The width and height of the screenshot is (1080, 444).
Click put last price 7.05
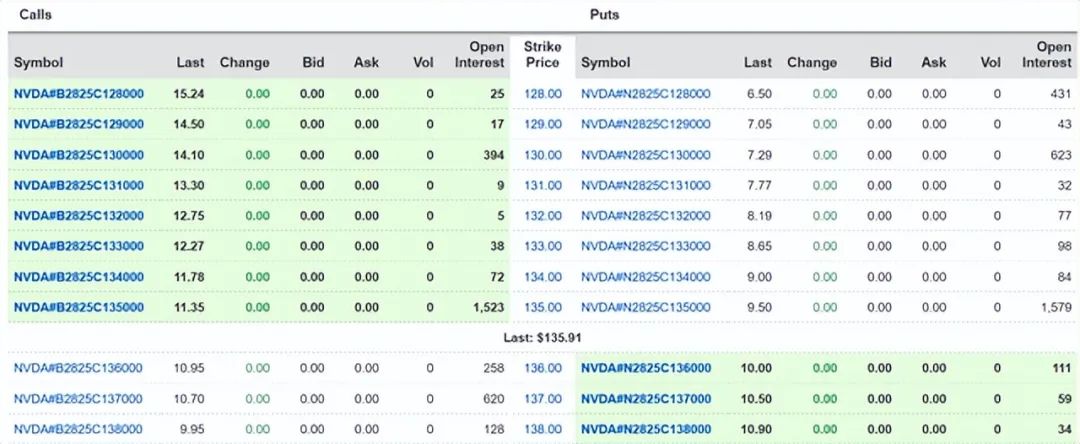point(759,125)
